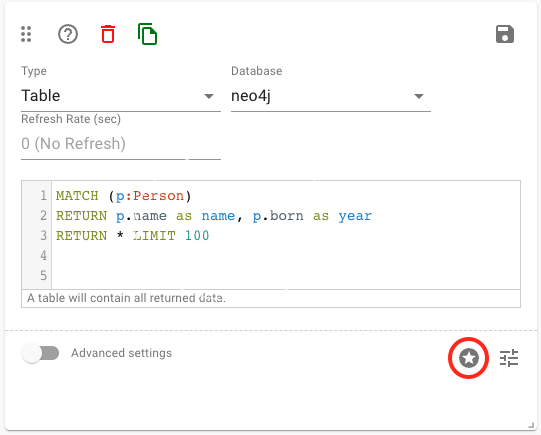The image size is (541, 435).
Task: Click line 1 MATCH query text
Action: [x=124, y=196]
